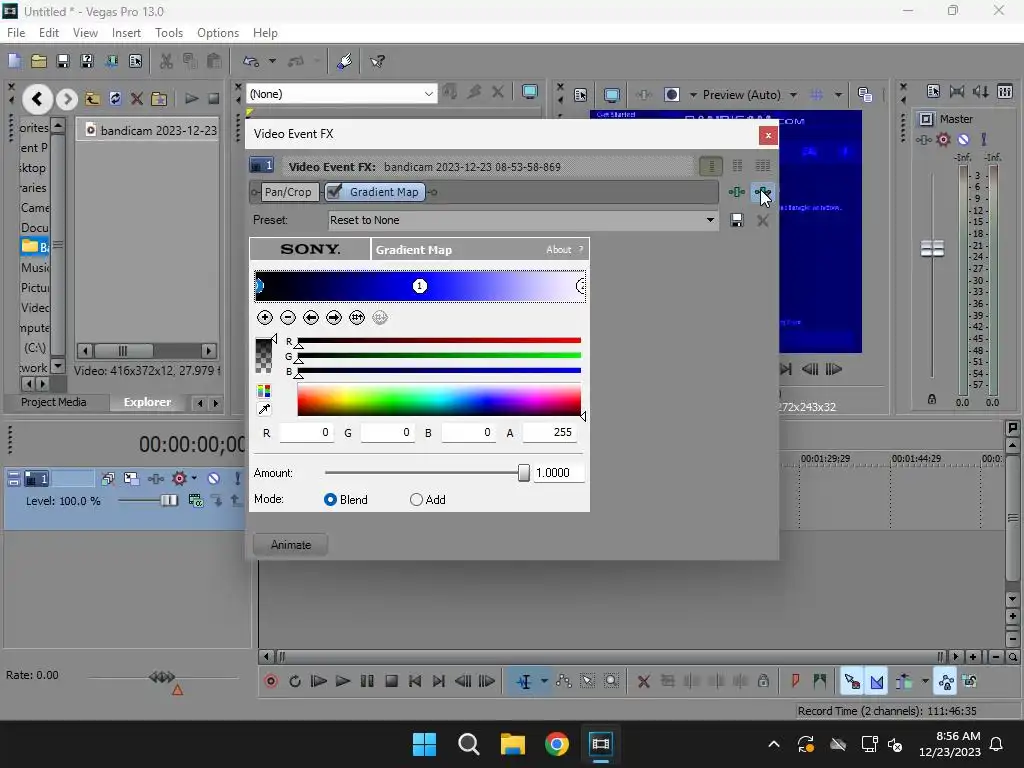Select bandicam 2023-12-23 file in Explorer
The image size is (1024, 768).
coord(152,131)
